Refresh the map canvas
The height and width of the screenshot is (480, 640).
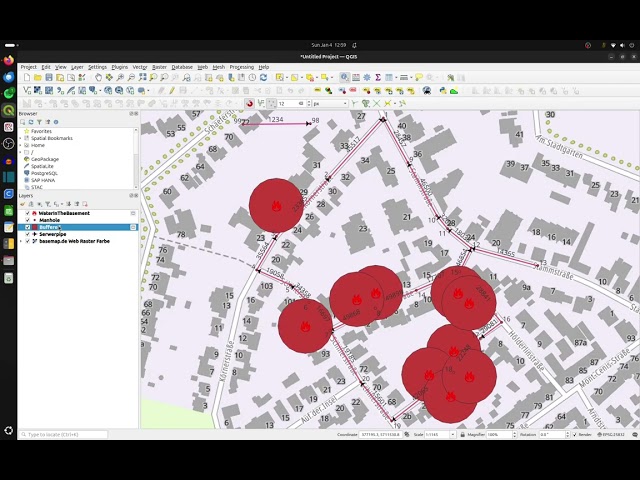263,78
